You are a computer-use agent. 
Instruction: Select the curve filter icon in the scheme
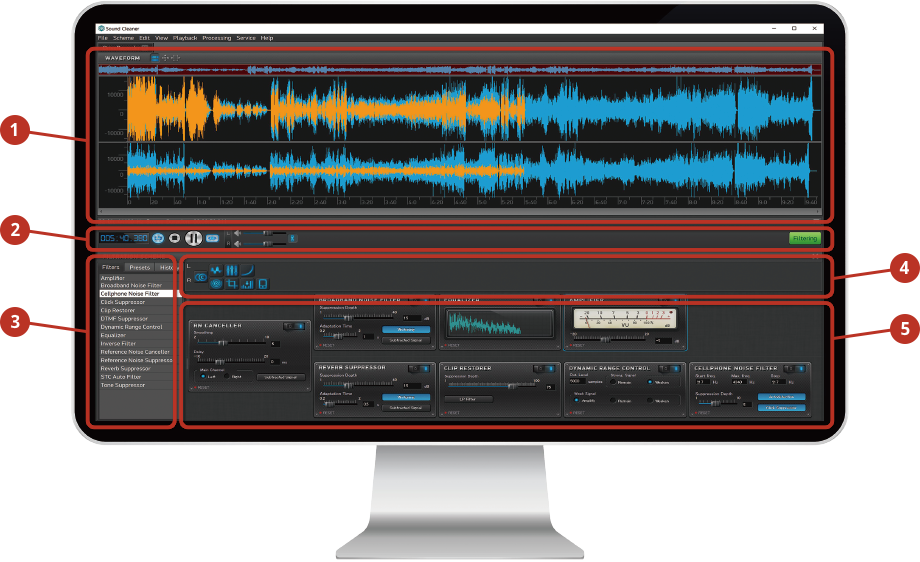tap(248, 270)
